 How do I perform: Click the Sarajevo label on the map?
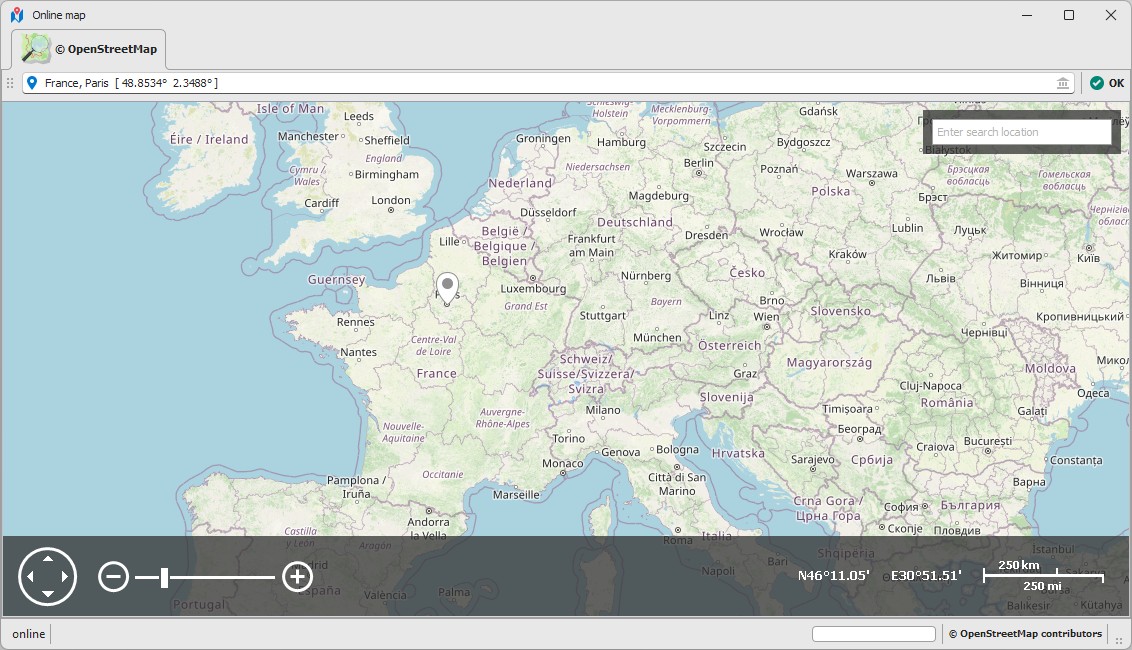[812, 459]
